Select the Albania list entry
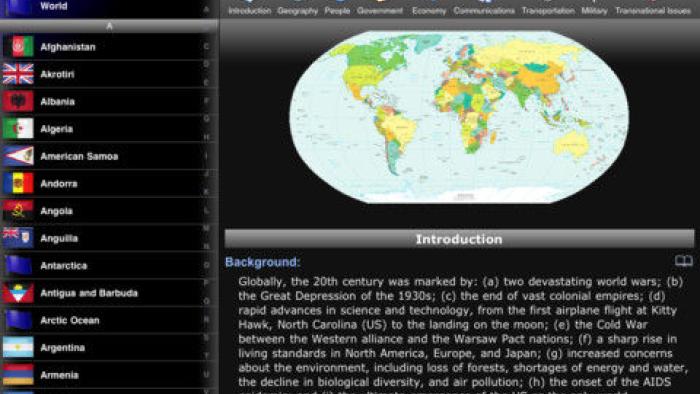Viewport: 700px width, 394px height. (x=109, y=101)
